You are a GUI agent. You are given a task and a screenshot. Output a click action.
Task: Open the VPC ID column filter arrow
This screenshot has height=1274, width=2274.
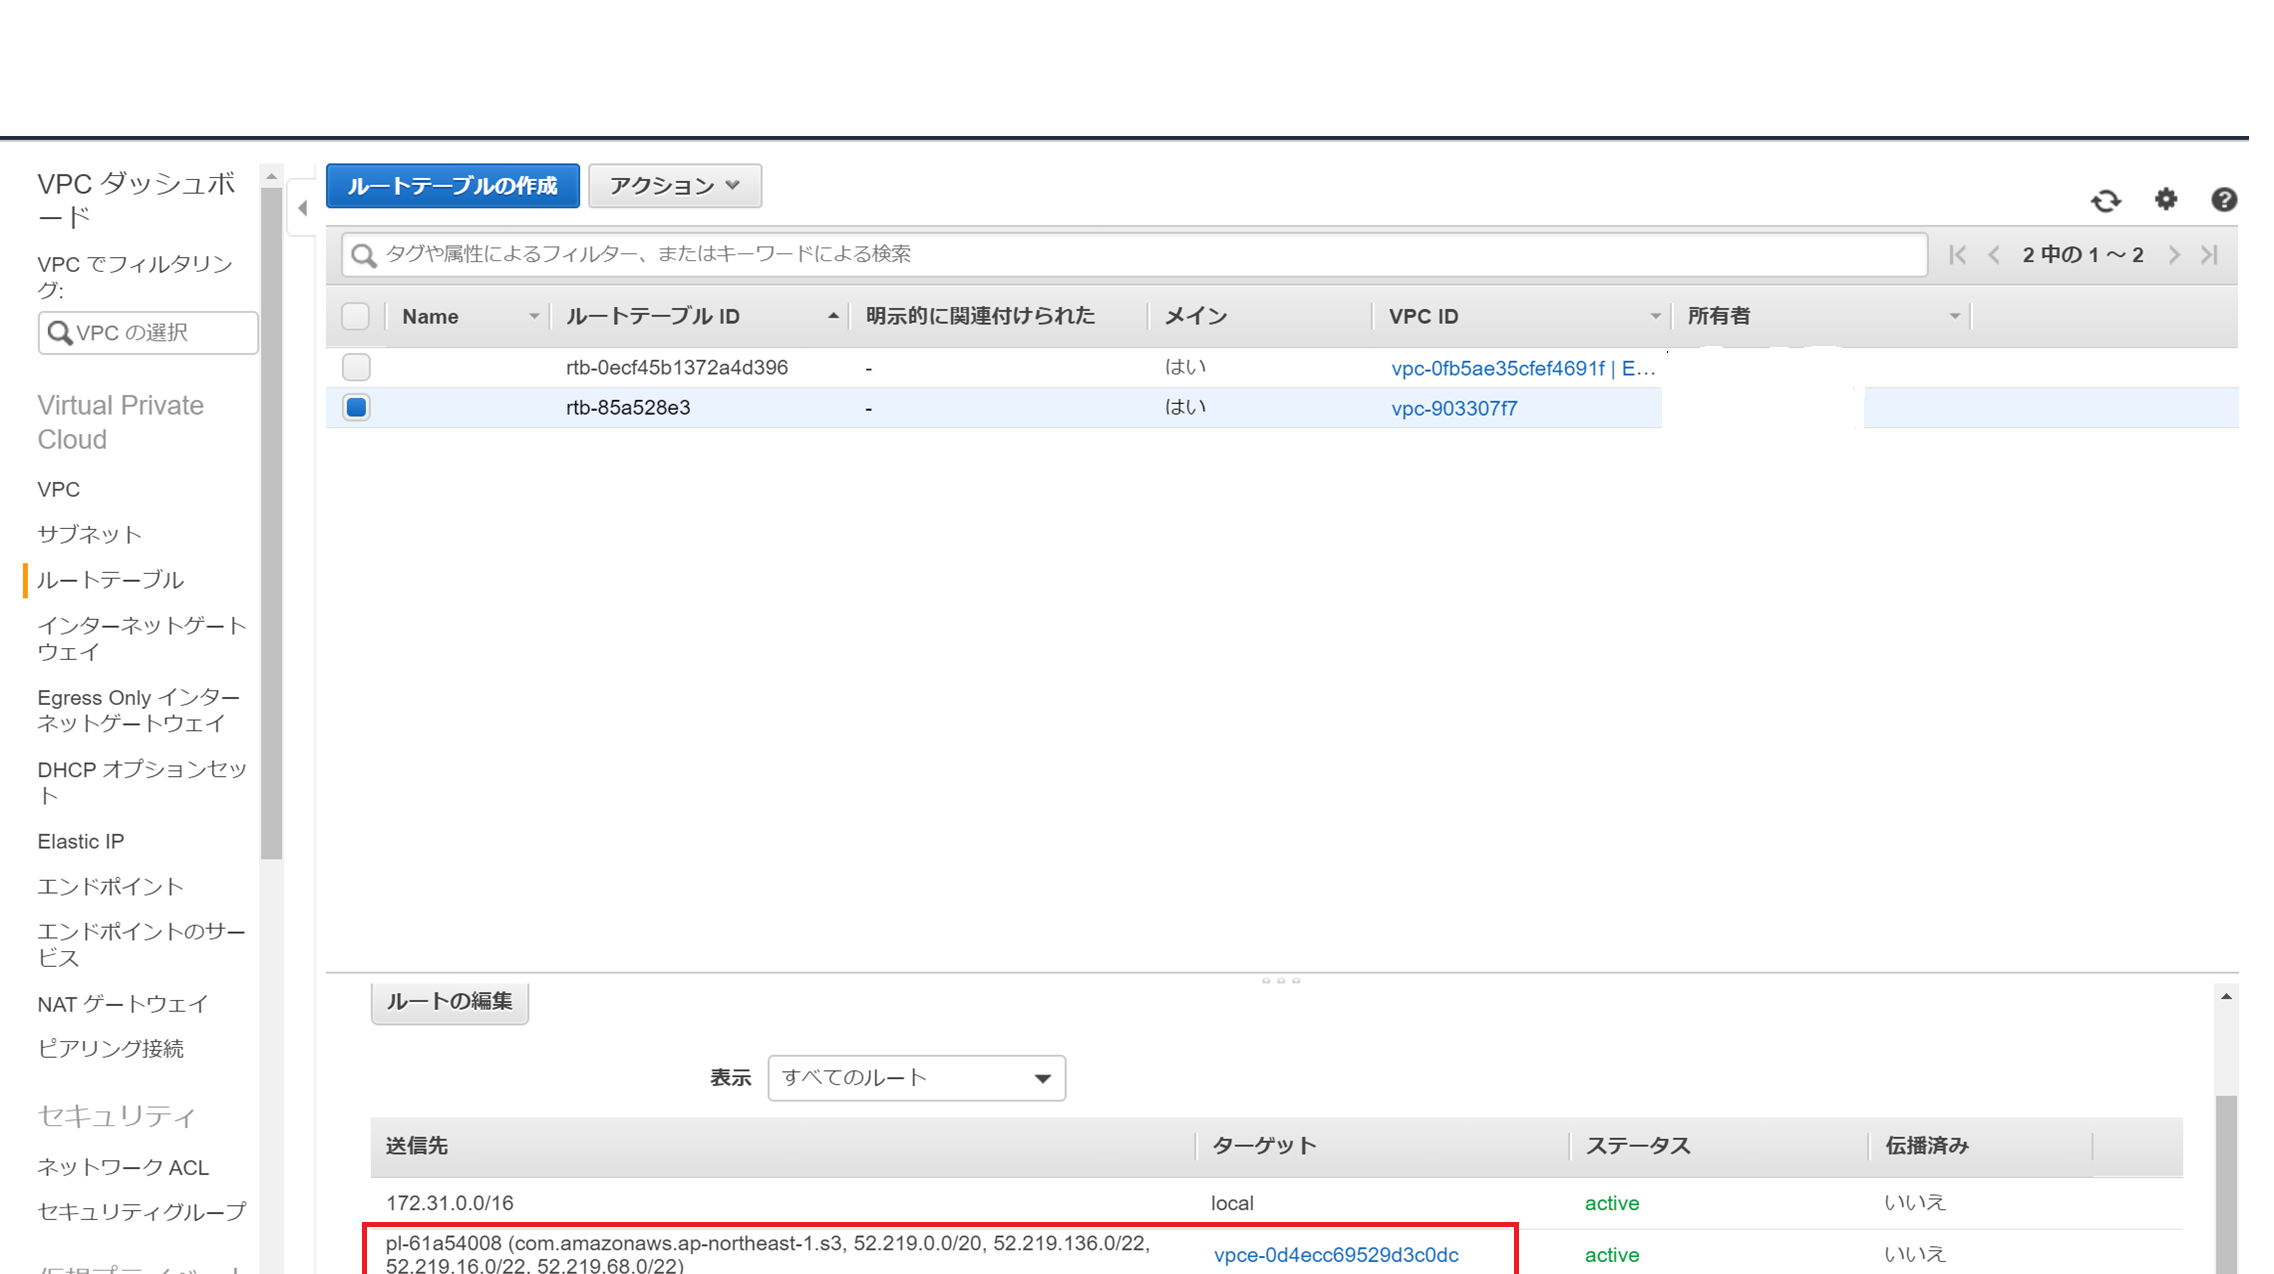(1655, 316)
